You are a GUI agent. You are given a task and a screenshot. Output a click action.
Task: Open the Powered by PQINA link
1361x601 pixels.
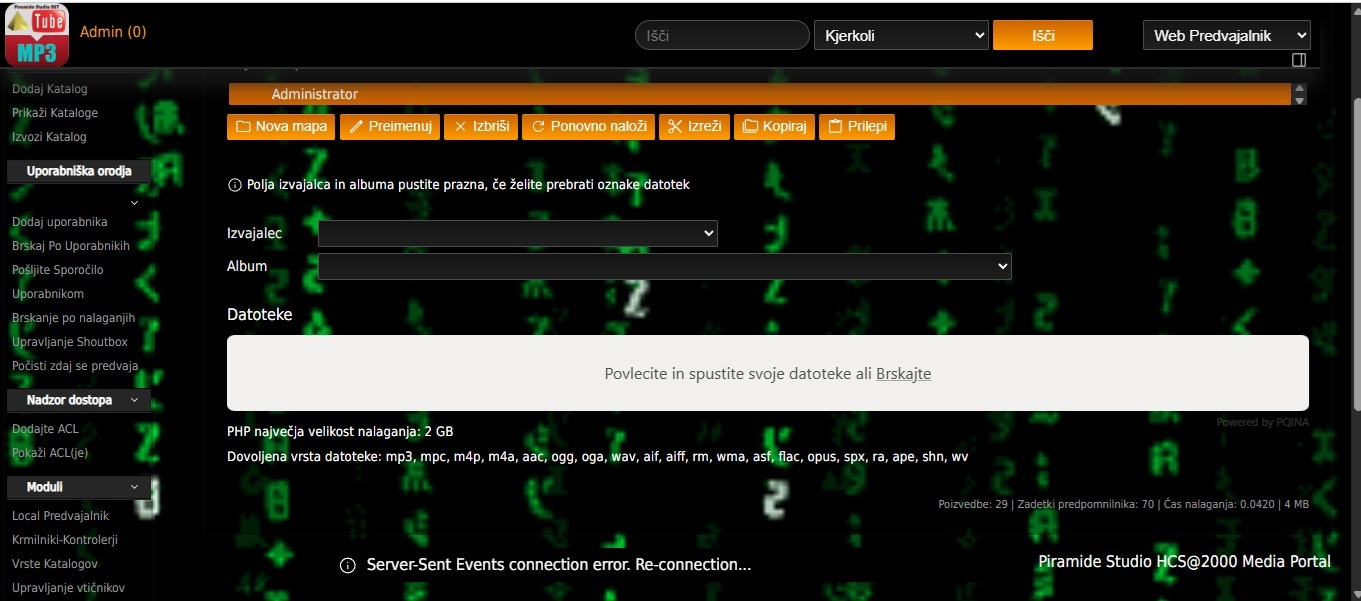1262,422
